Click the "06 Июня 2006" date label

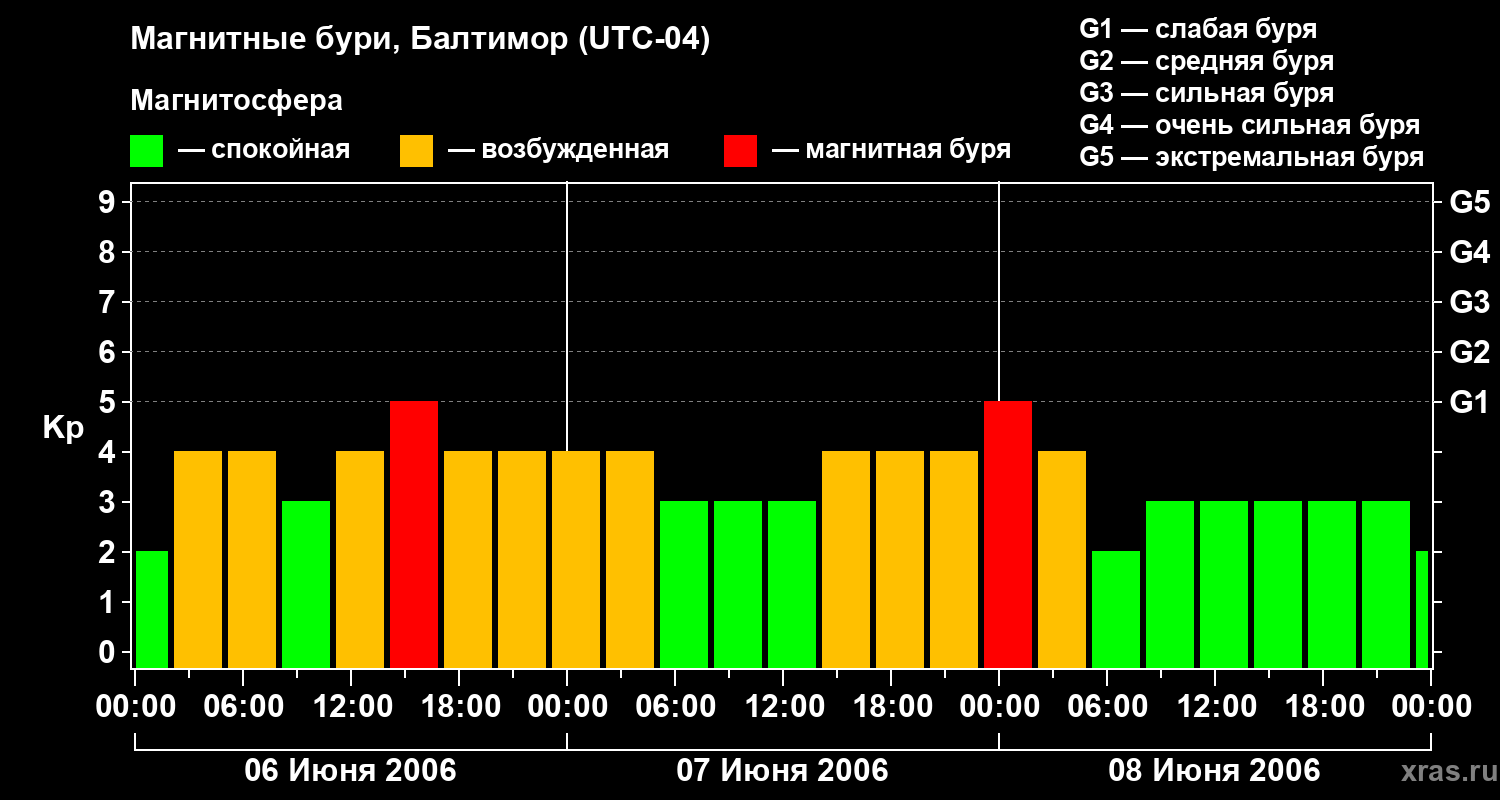(x=351, y=771)
